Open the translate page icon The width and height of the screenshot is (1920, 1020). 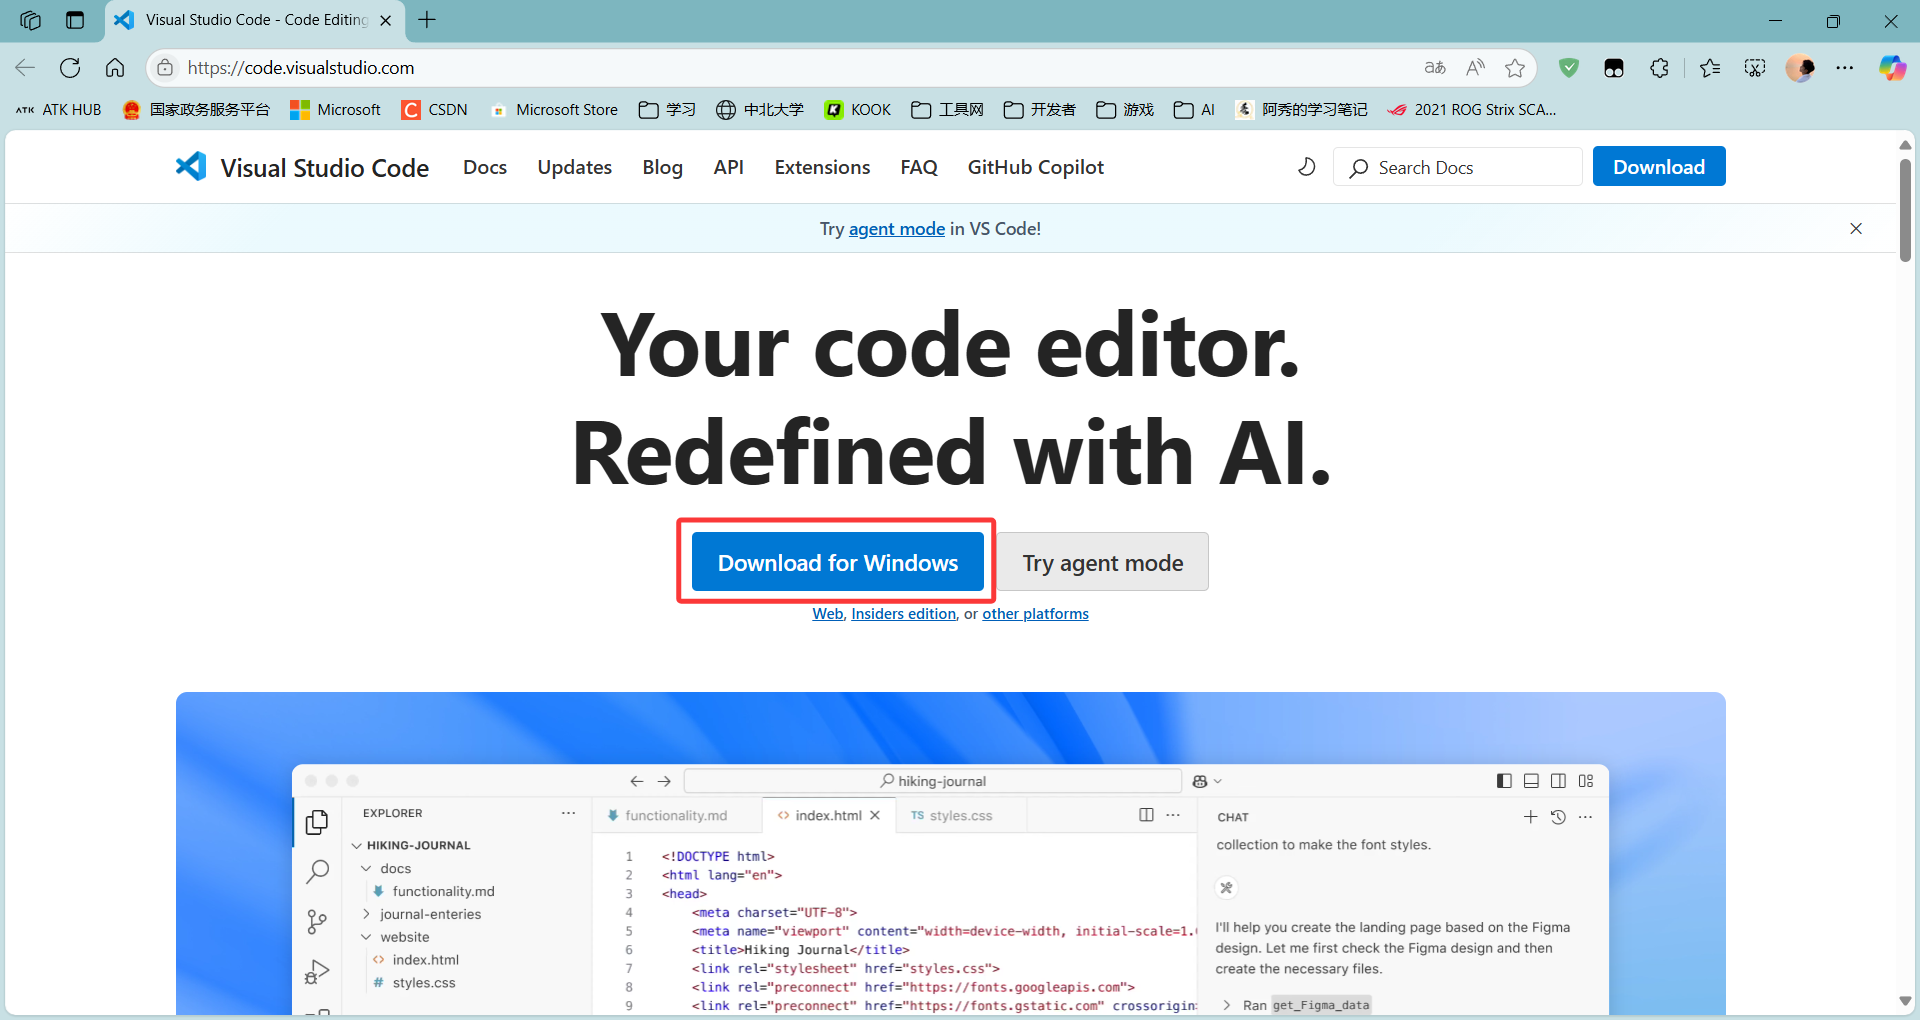[1435, 68]
